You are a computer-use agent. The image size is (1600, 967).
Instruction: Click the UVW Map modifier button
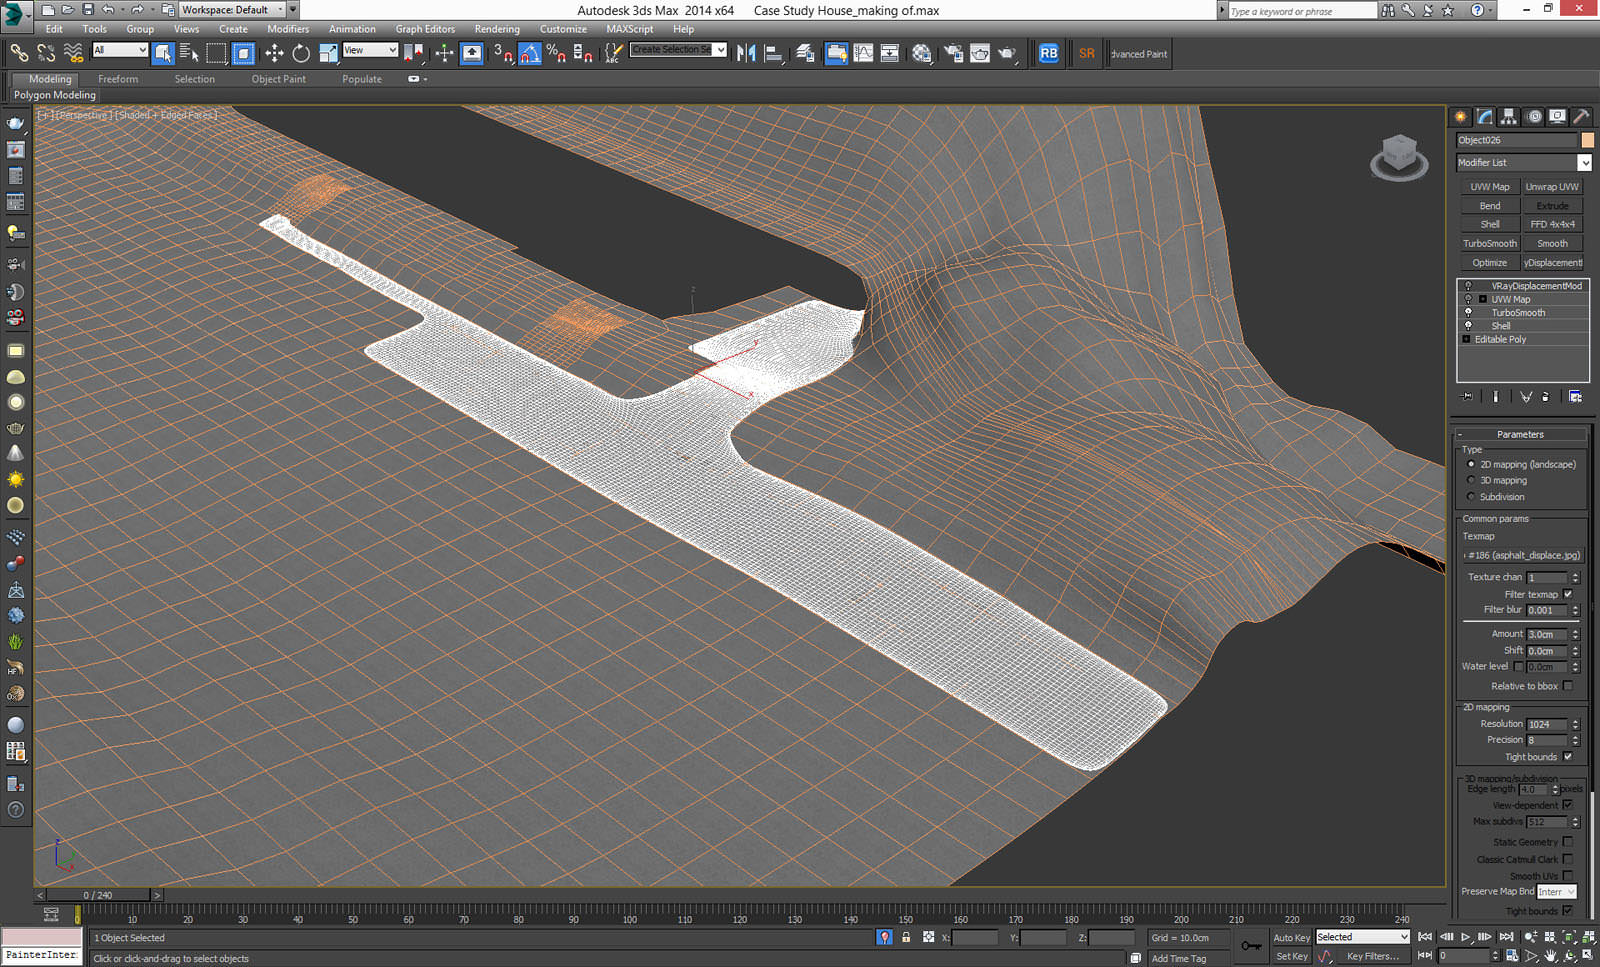tap(1489, 187)
